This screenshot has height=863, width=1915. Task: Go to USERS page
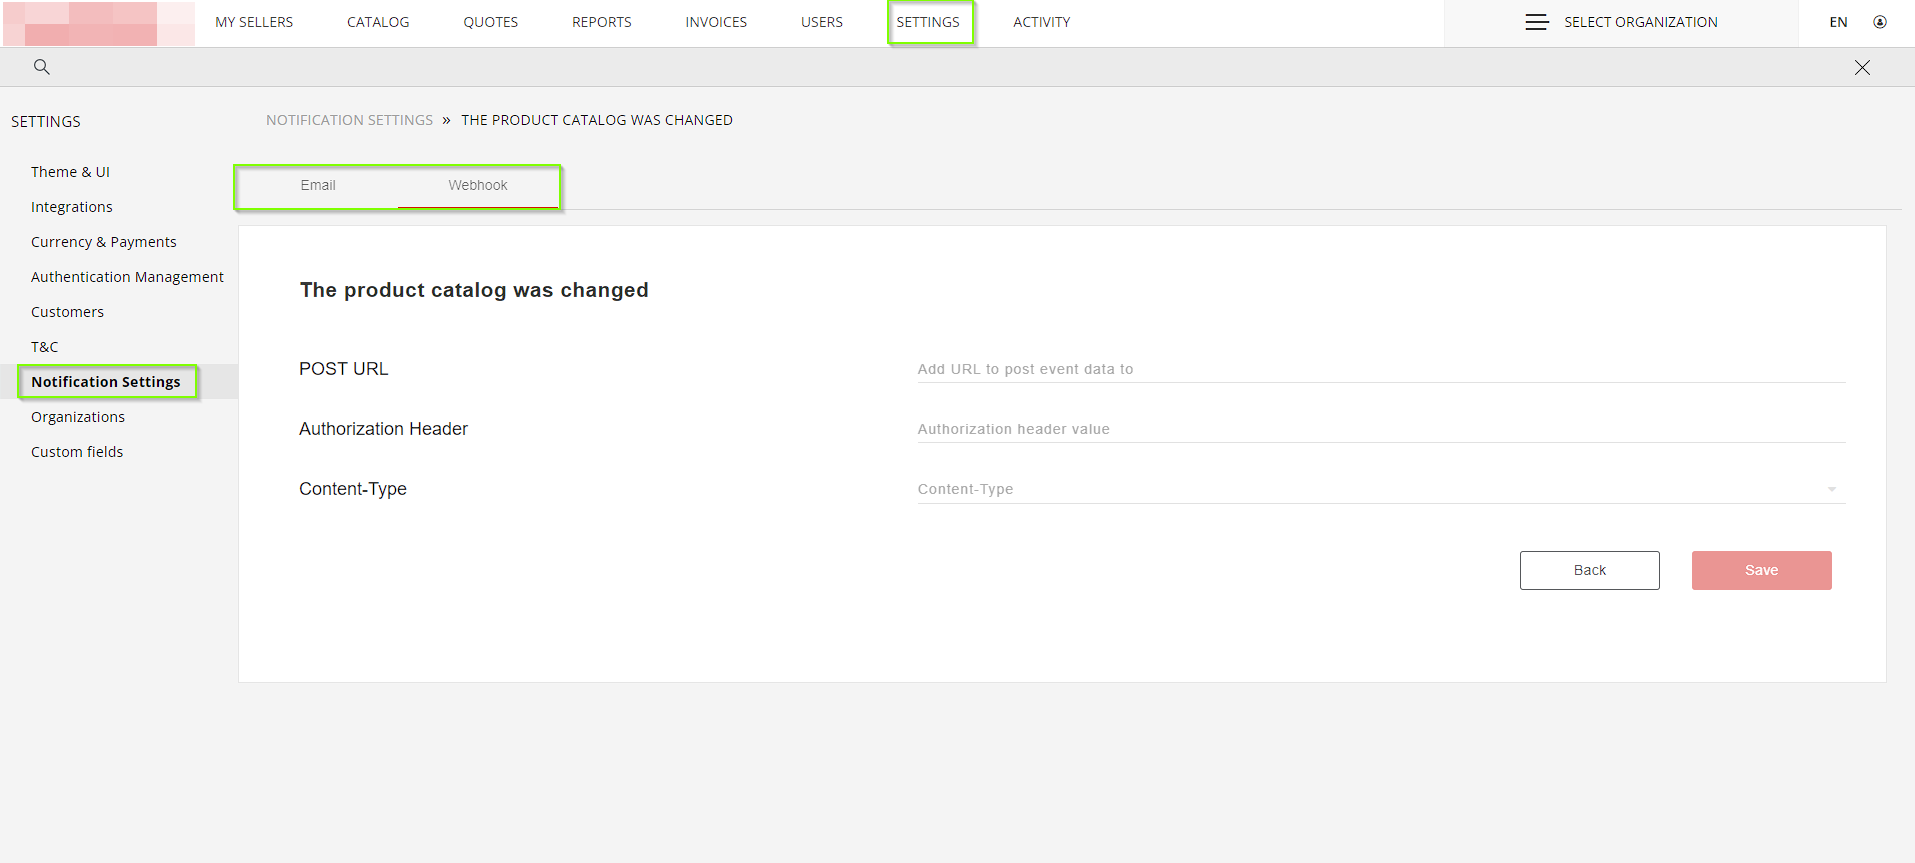click(822, 22)
